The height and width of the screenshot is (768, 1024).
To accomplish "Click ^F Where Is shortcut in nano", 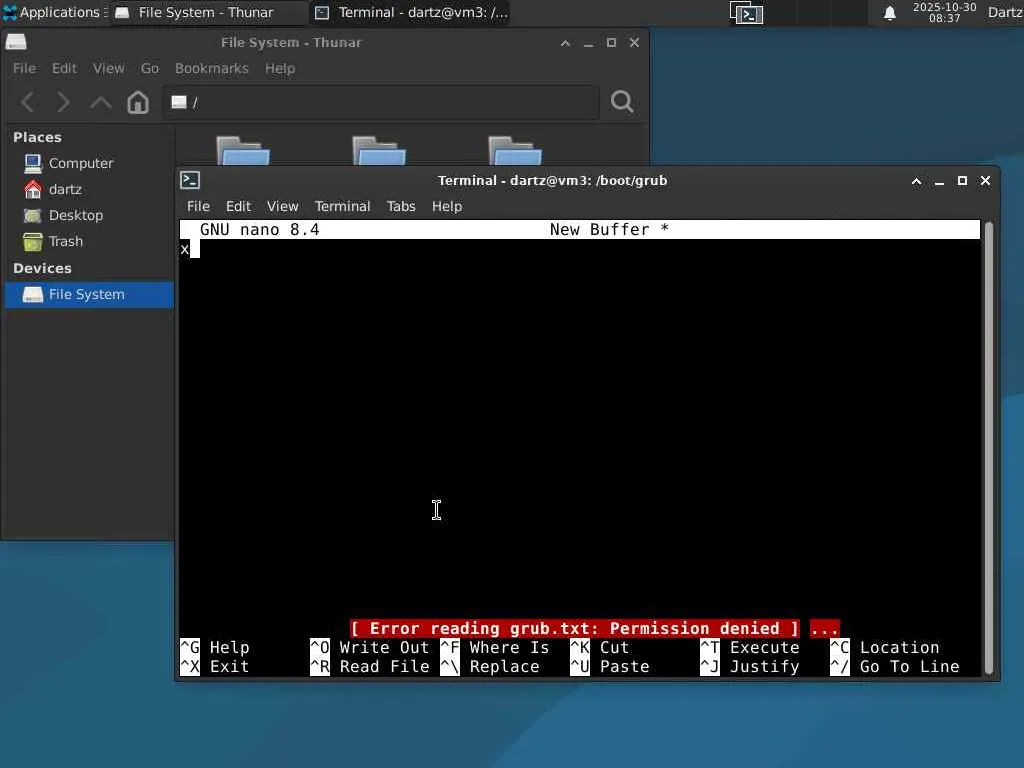I will (x=495, y=647).
